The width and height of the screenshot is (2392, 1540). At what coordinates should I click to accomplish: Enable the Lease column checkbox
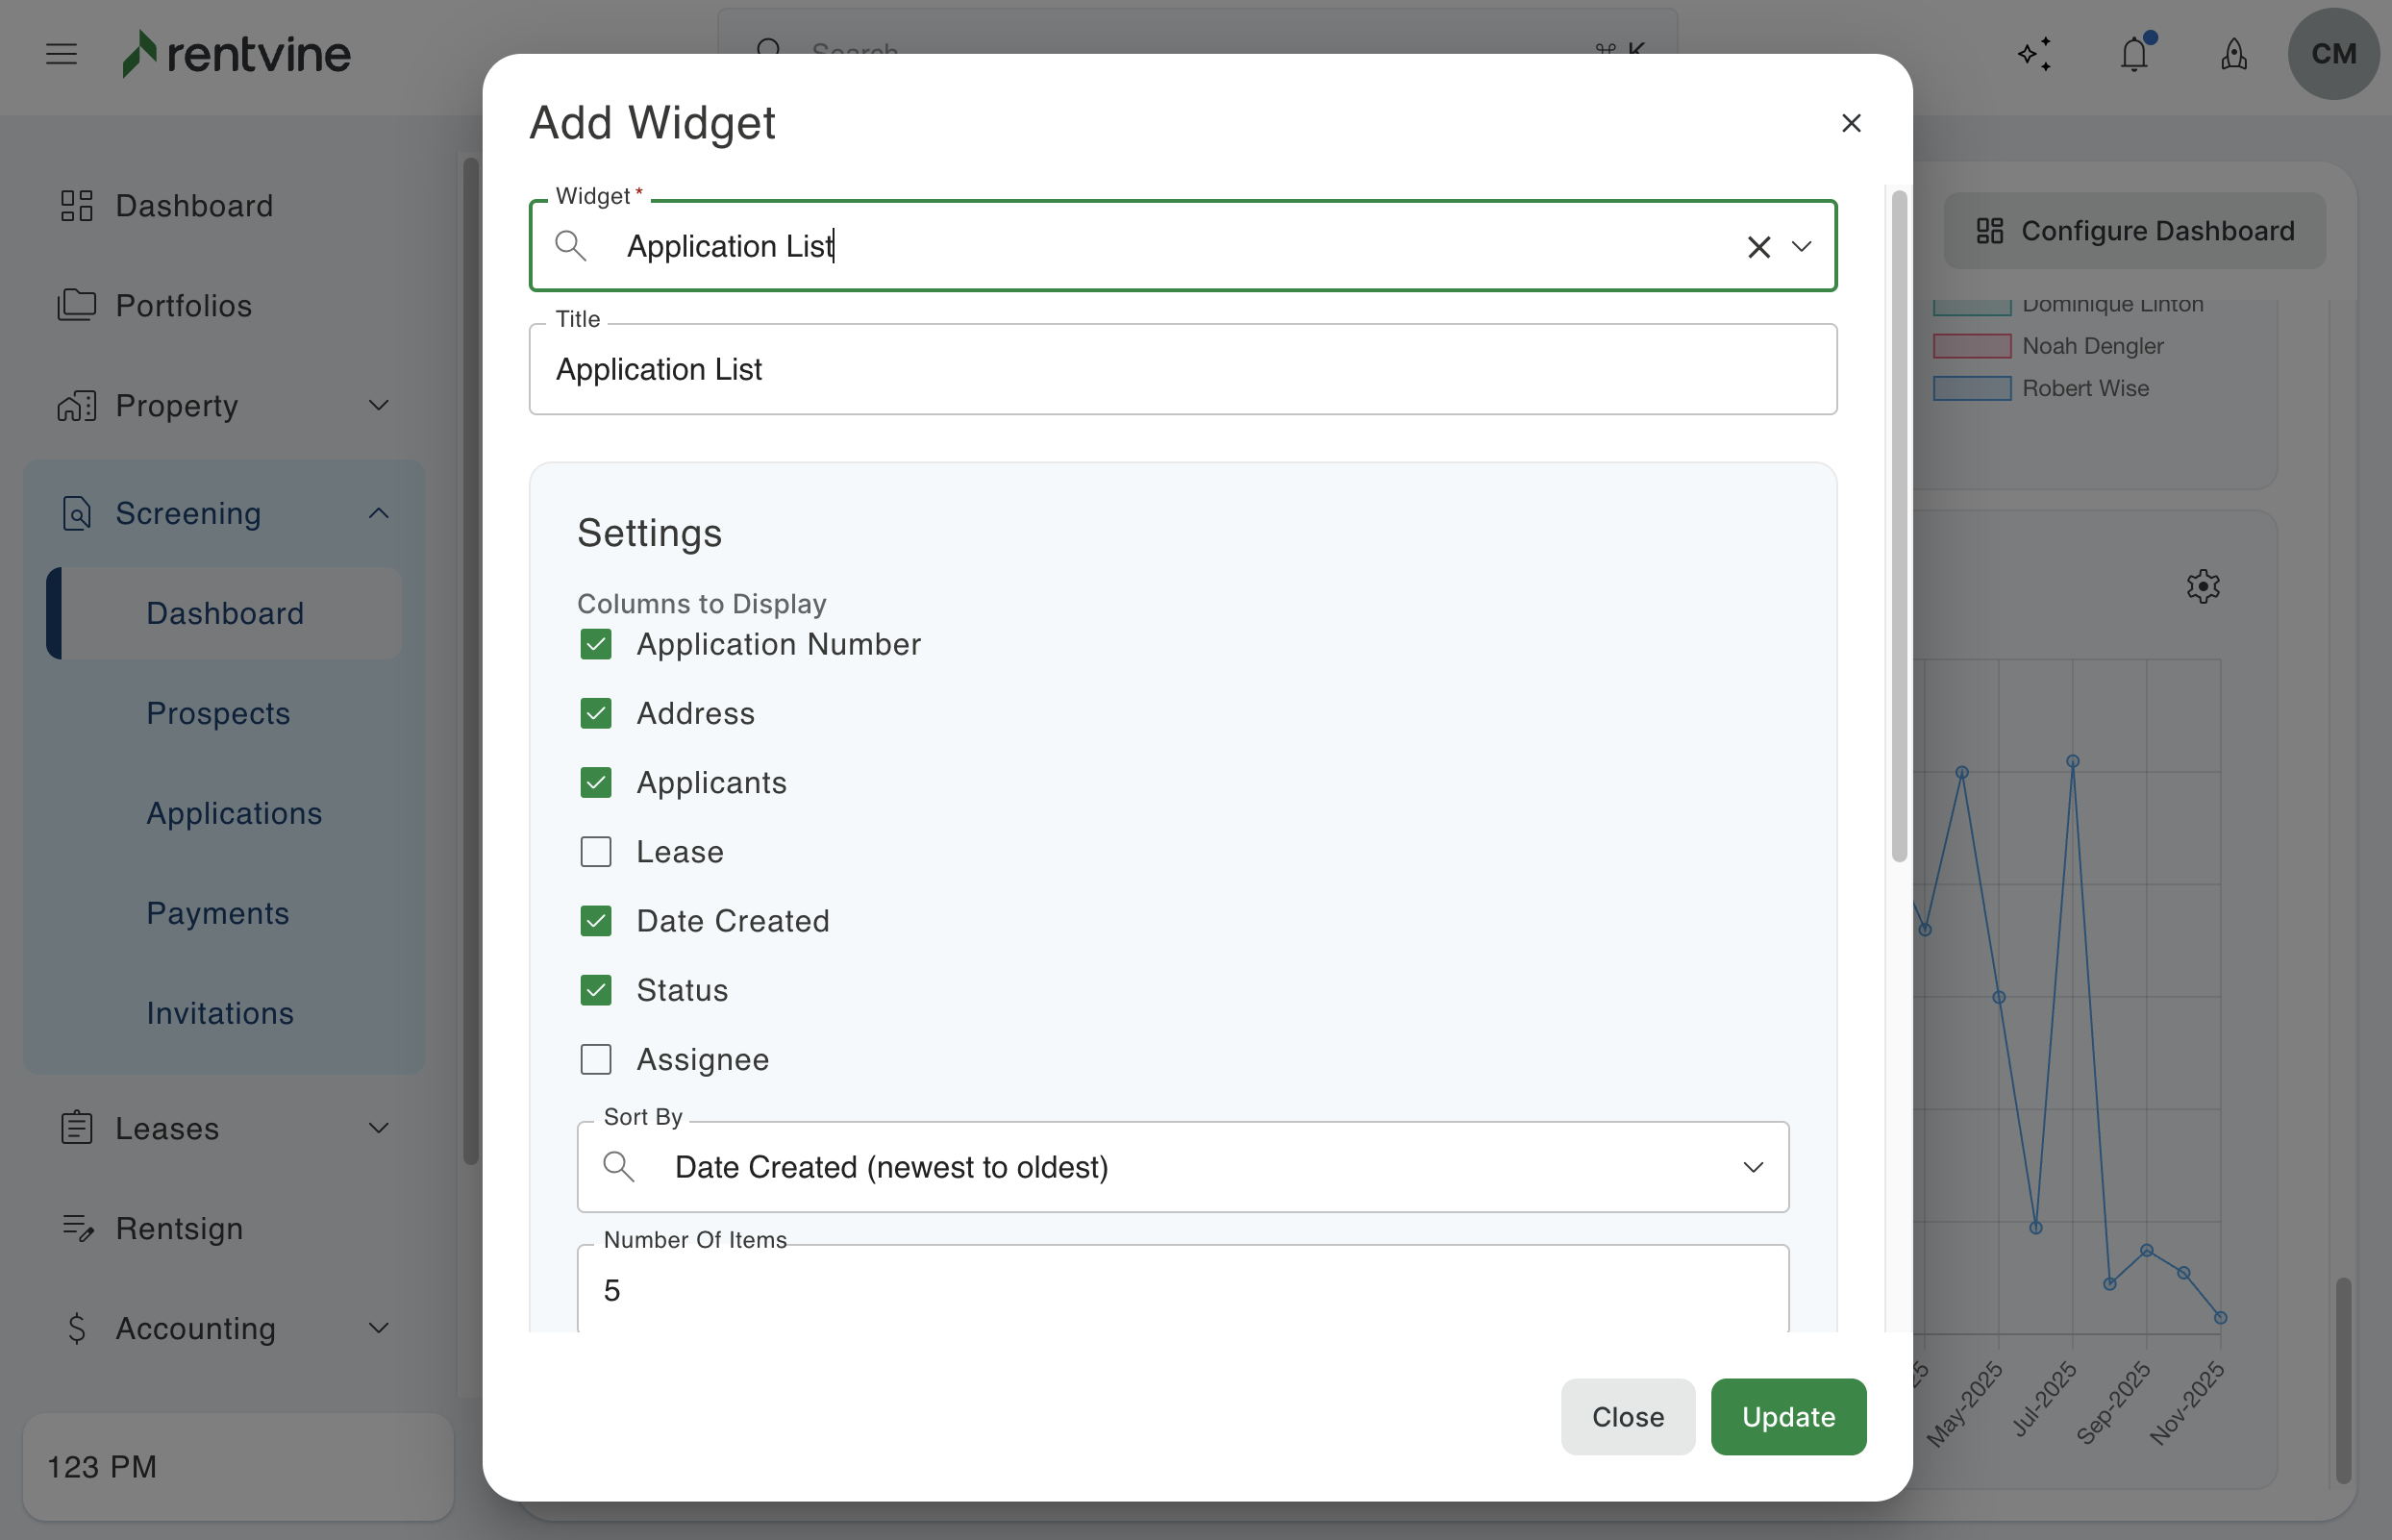(596, 852)
